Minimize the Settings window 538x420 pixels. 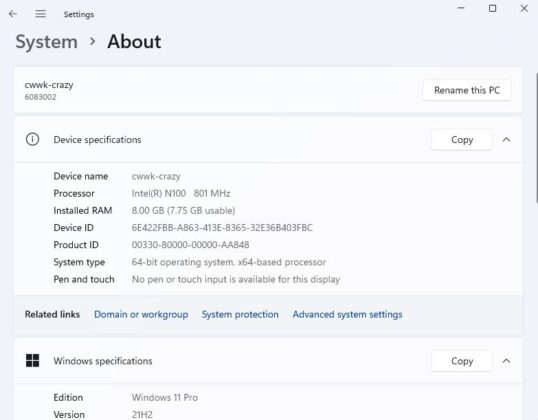tap(461, 8)
